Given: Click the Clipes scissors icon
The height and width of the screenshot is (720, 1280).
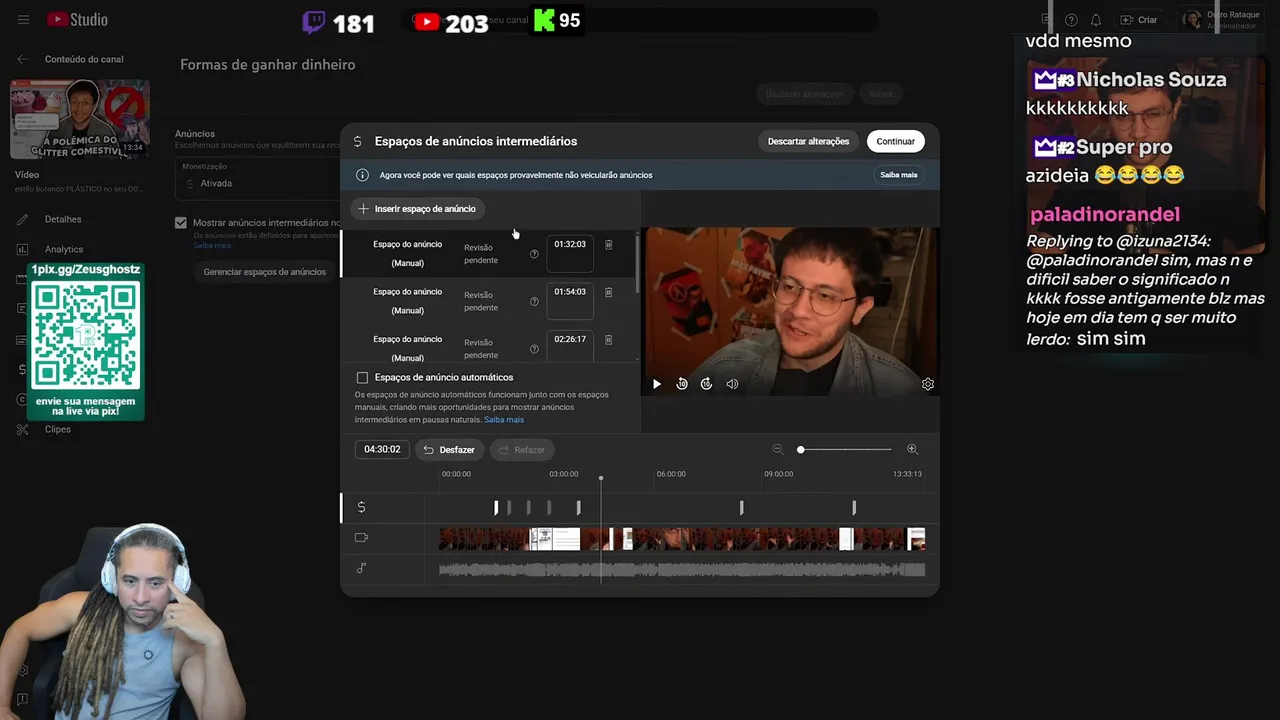Looking at the screenshot, I should click(23, 429).
